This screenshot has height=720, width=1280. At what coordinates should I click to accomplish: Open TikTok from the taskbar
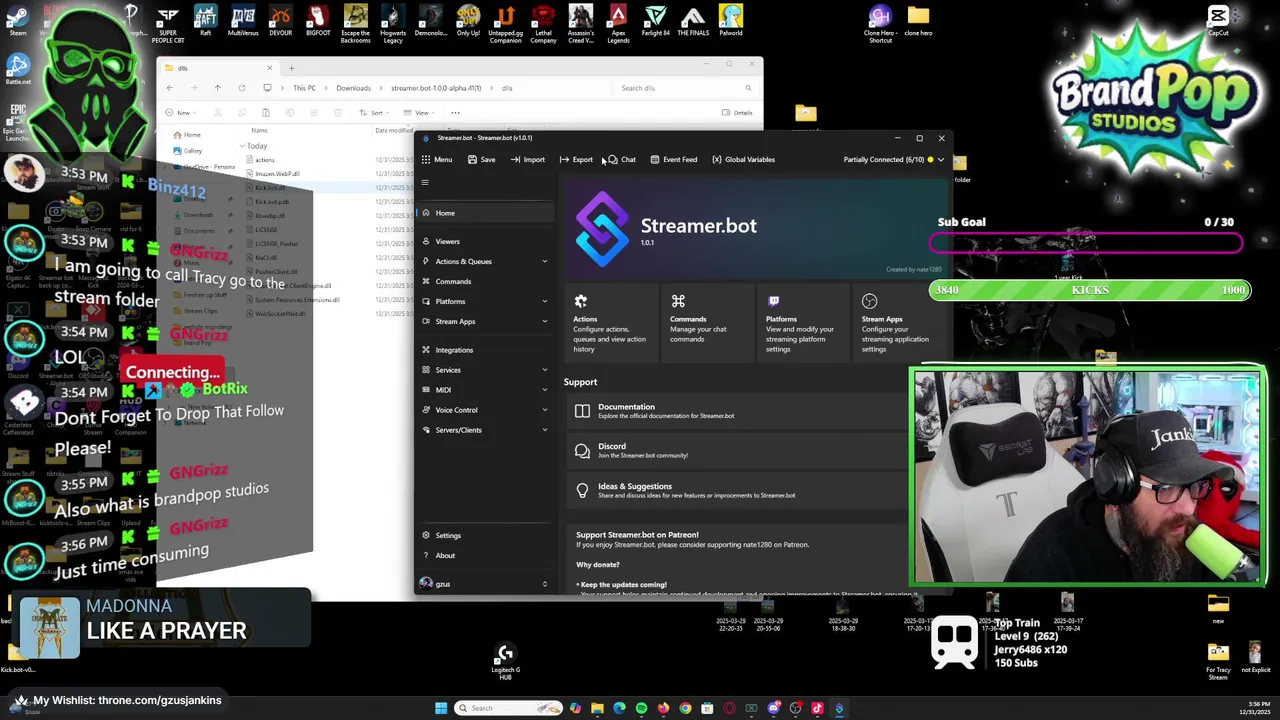pyautogui.click(x=817, y=708)
